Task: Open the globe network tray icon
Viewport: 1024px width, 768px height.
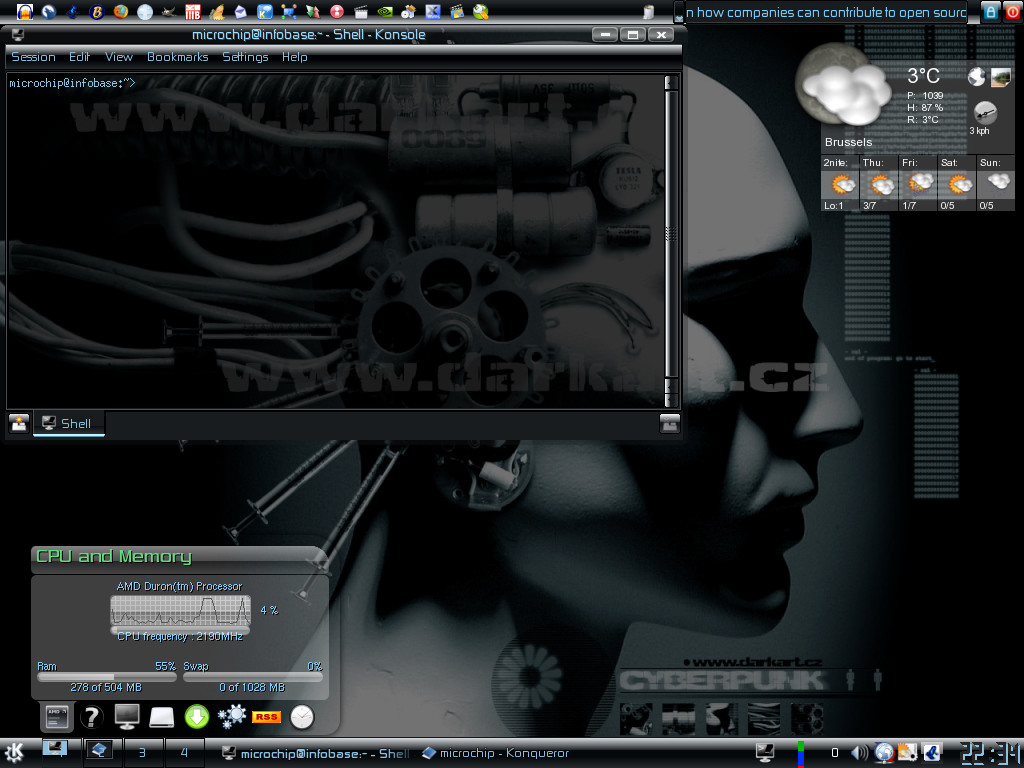Action: [884, 753]
